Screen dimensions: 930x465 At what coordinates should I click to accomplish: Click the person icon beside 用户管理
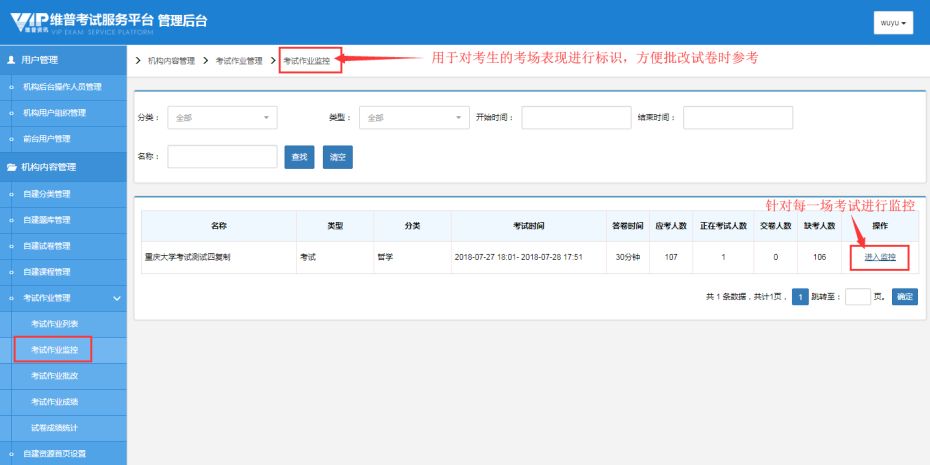point(11,60)
